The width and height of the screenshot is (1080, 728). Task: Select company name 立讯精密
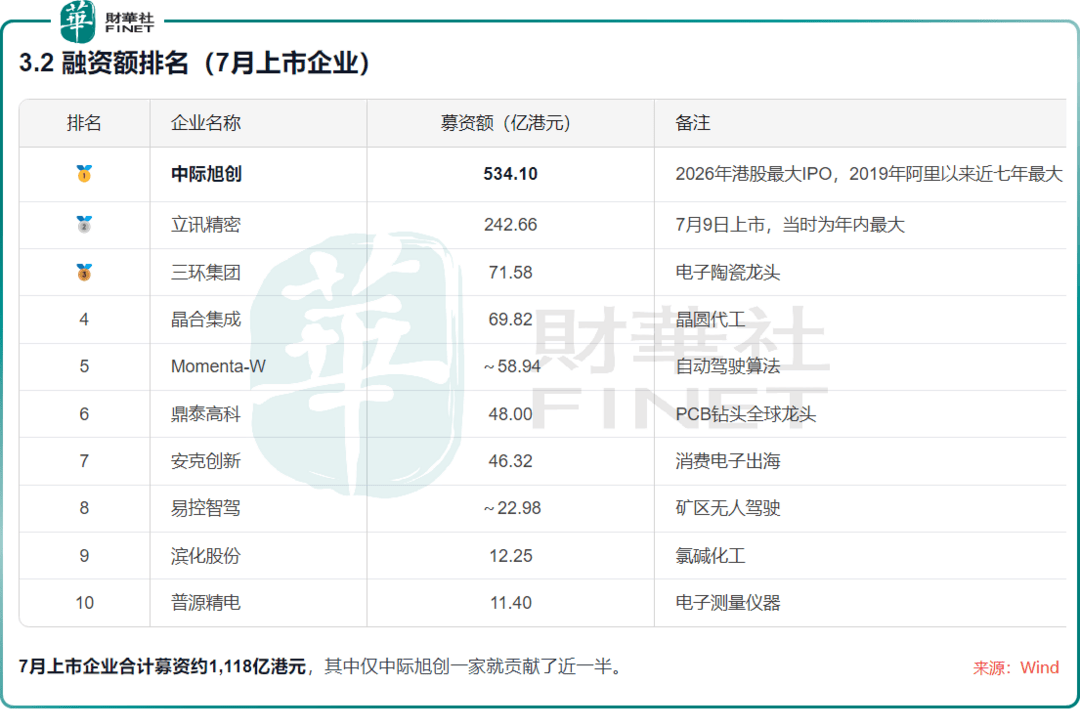206,225
